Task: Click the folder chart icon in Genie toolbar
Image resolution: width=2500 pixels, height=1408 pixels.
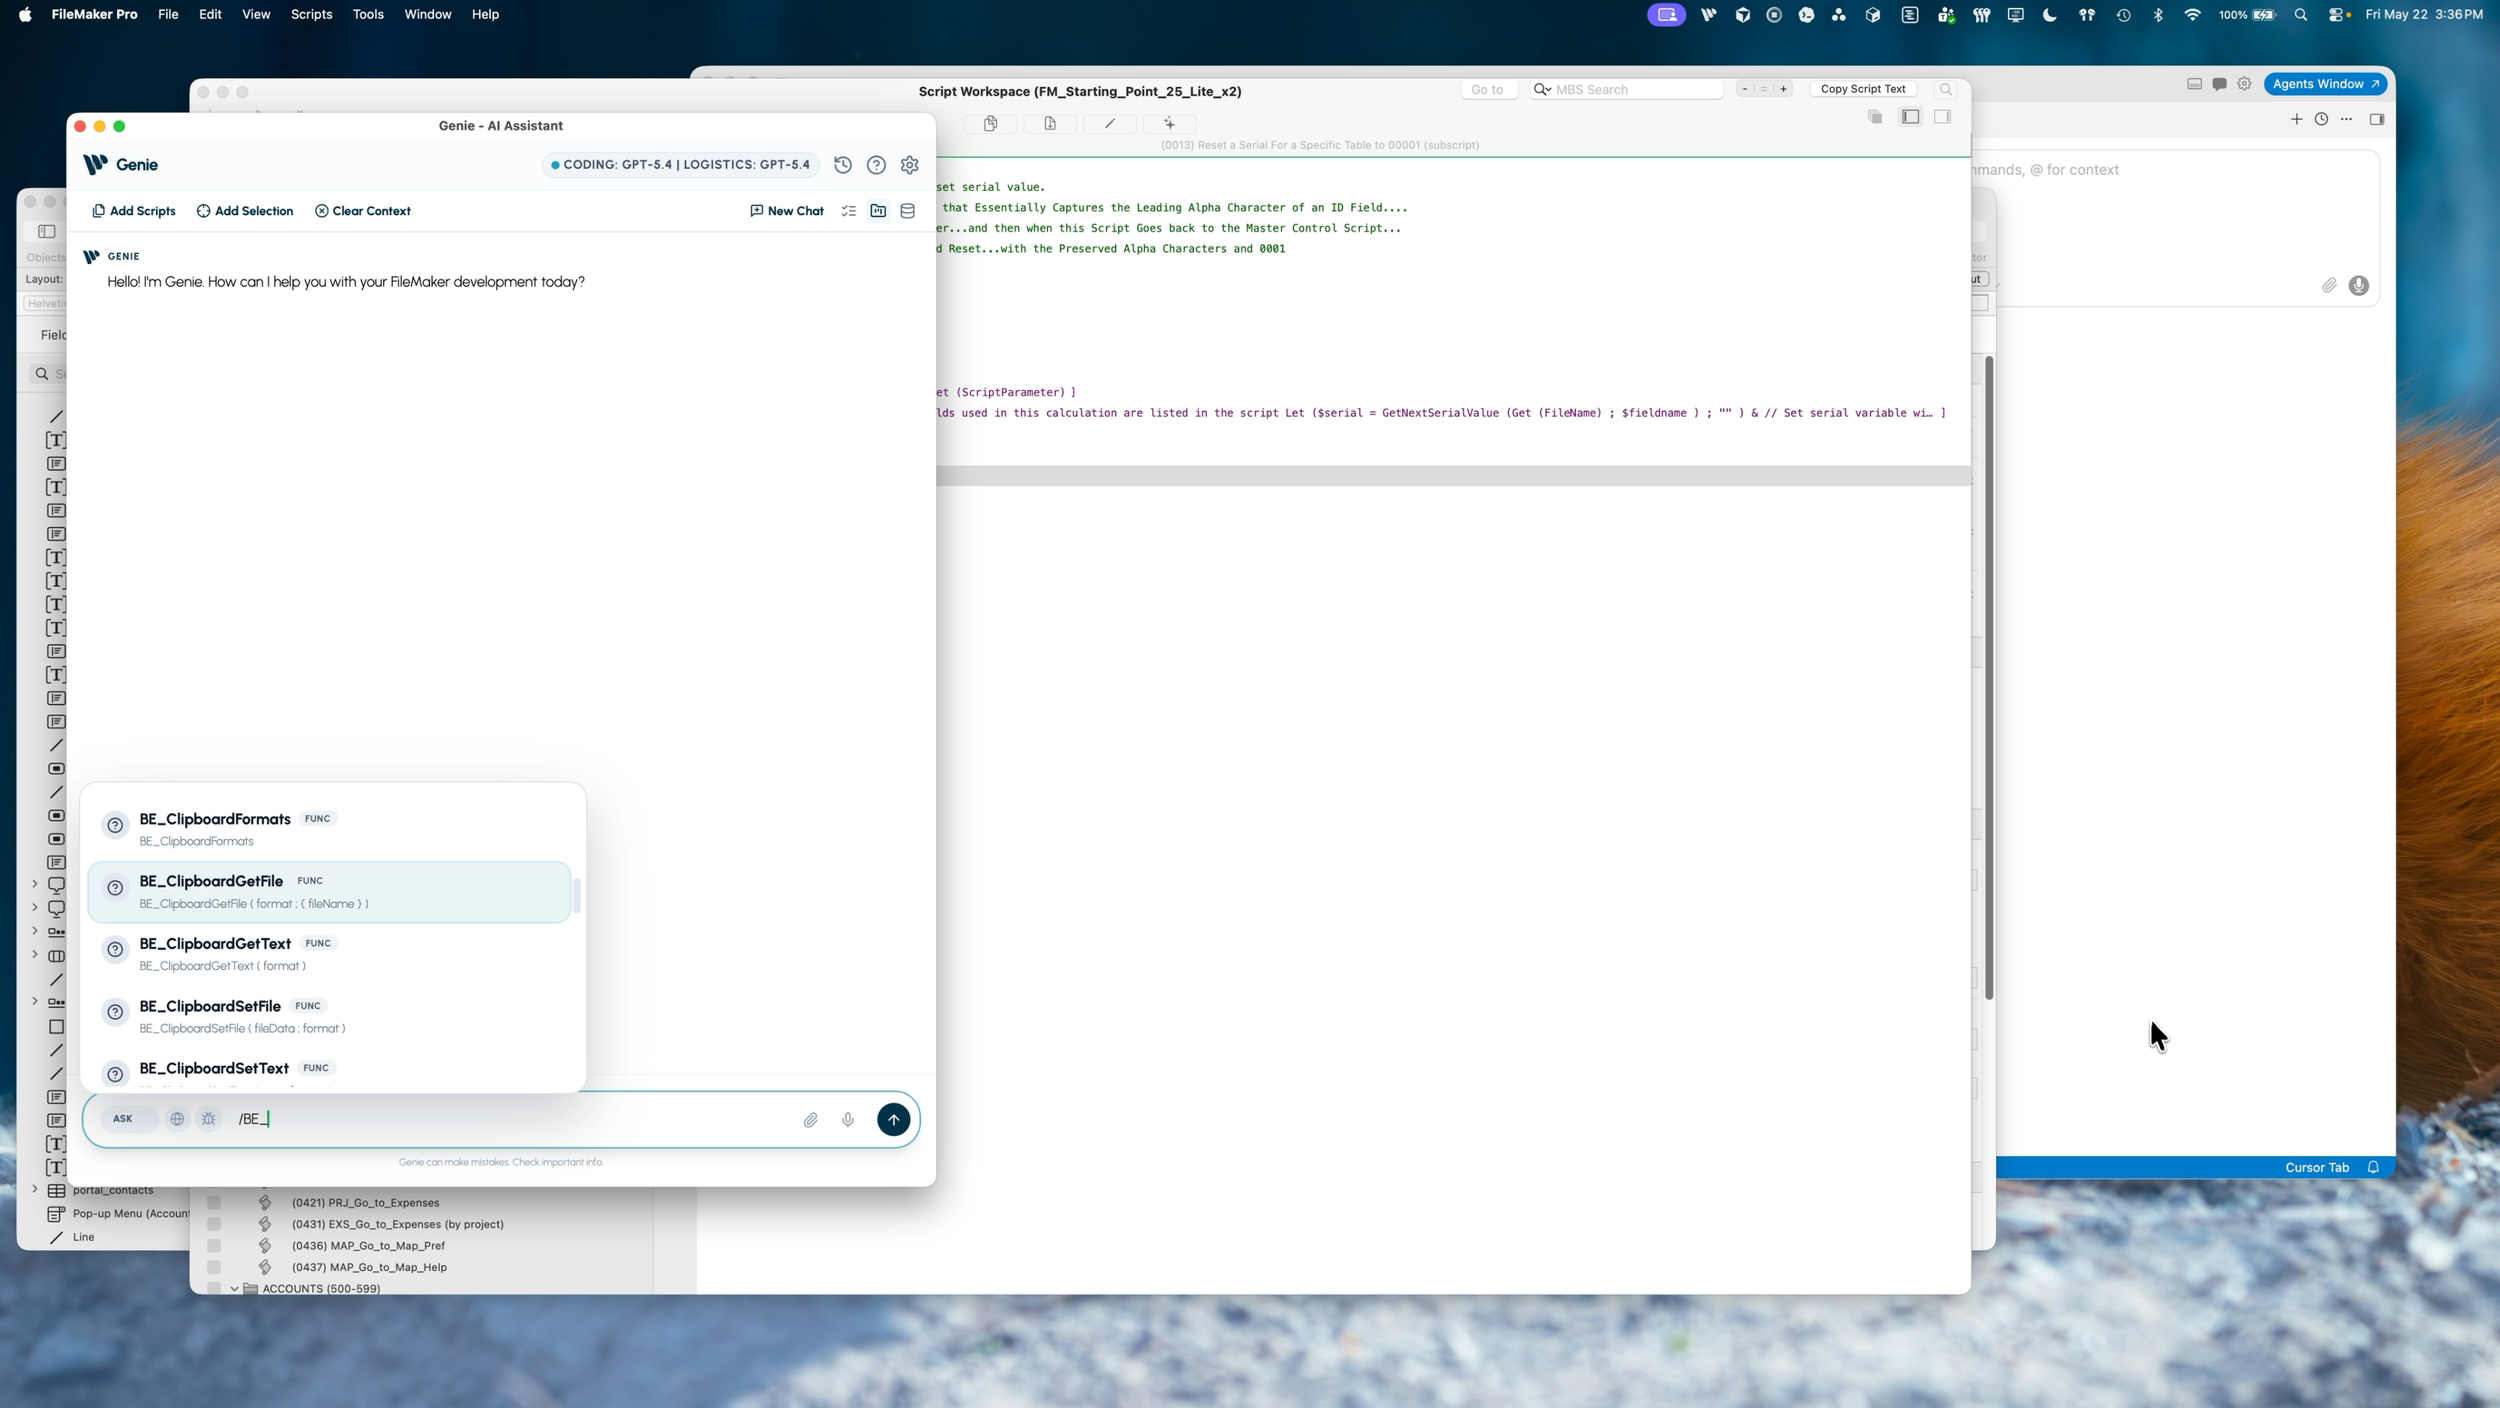Action: pos(878,211)
